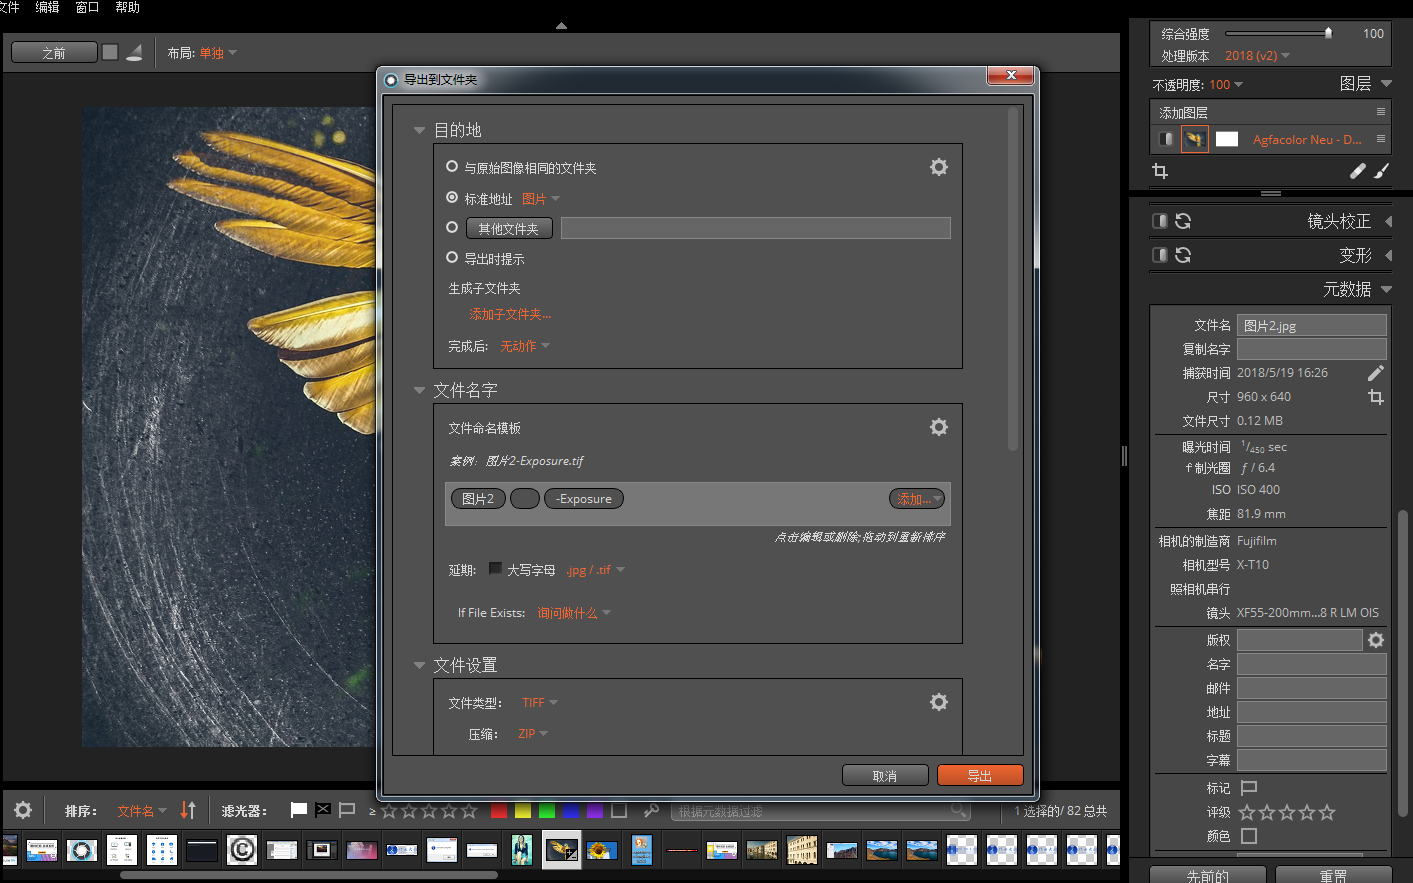Select the crop tool in the layers panel
Screen dimensions: 1413x883
pos(1159,170)
